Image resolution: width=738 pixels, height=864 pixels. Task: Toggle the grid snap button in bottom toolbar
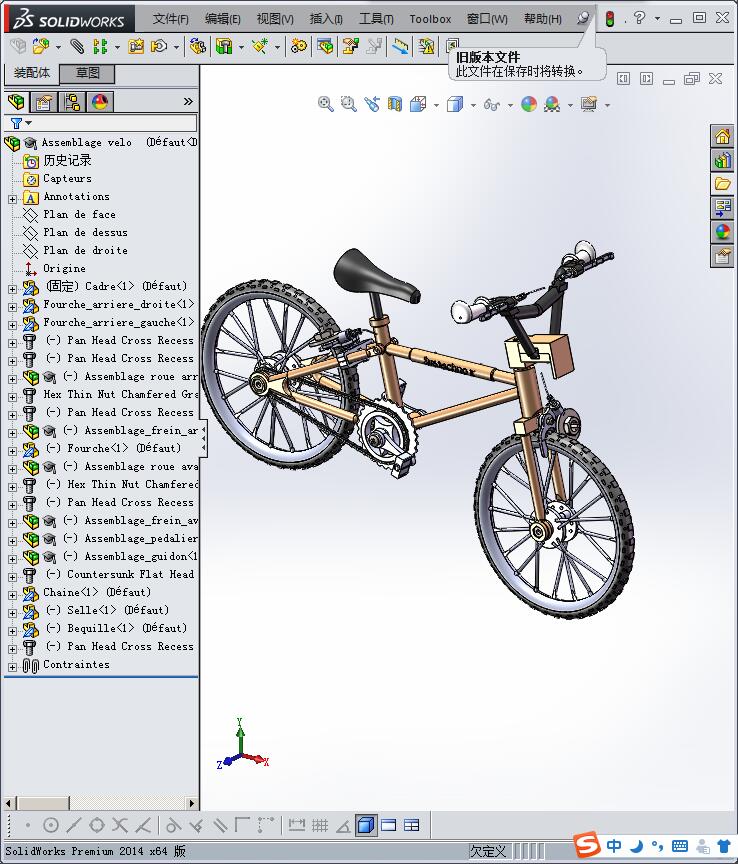320,825
